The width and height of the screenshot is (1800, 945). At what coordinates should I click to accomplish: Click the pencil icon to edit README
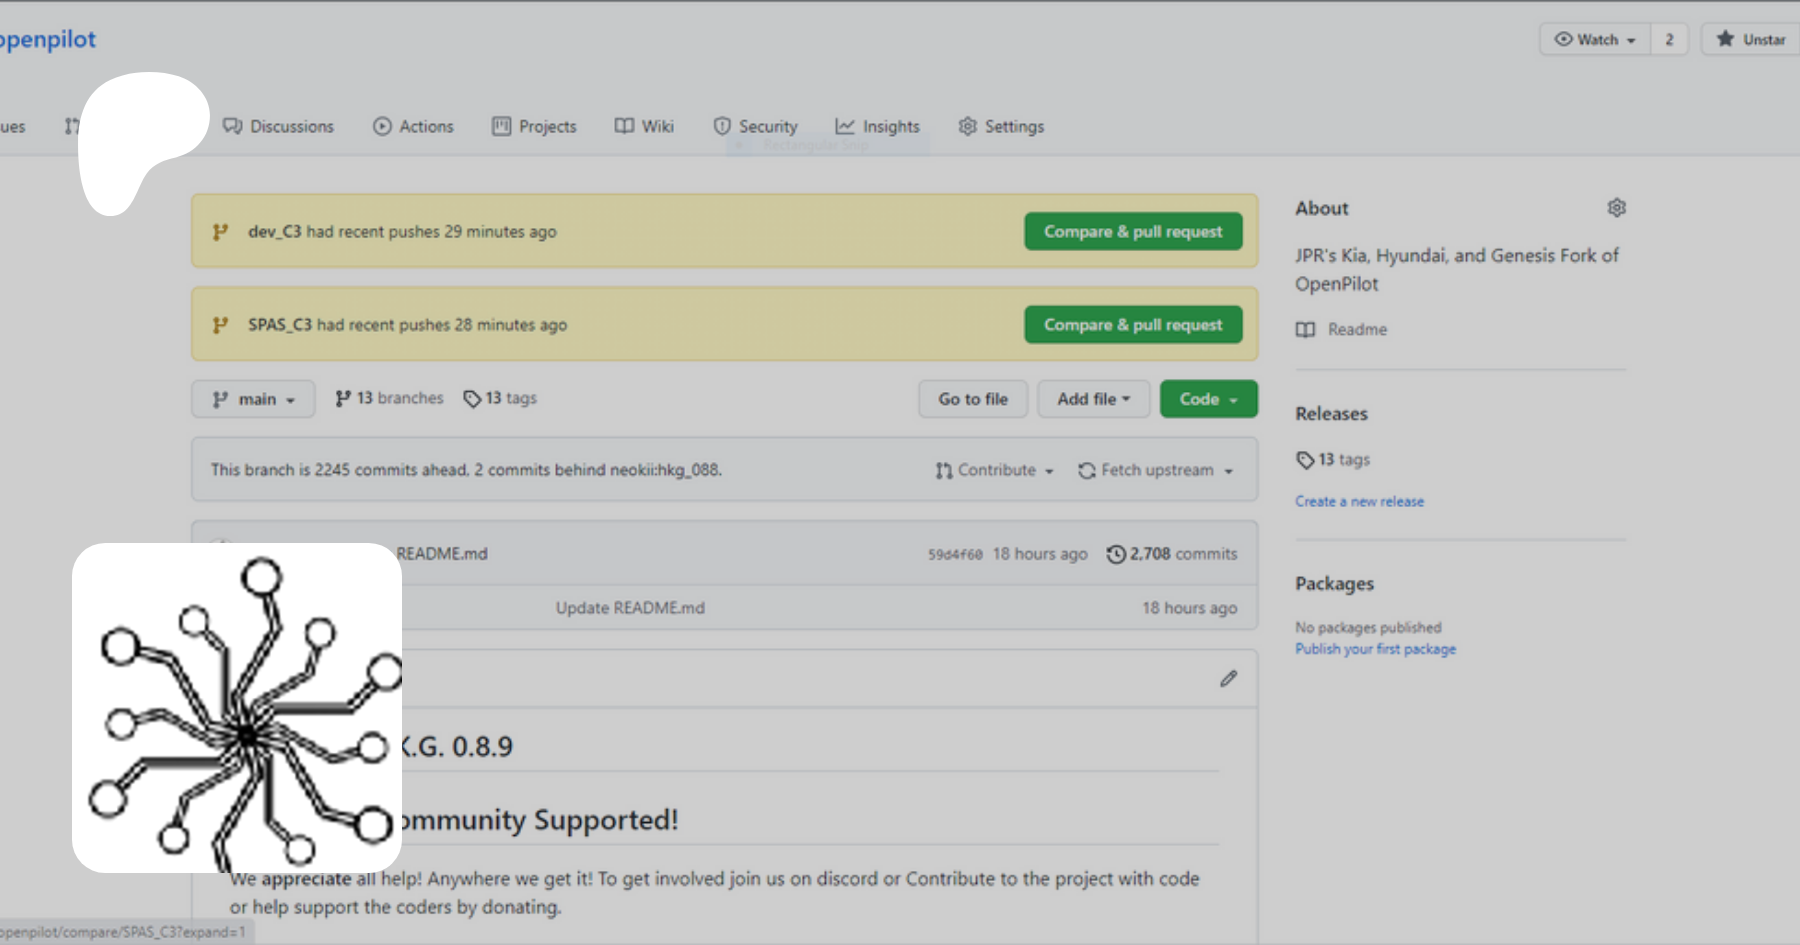[1228, 679]
